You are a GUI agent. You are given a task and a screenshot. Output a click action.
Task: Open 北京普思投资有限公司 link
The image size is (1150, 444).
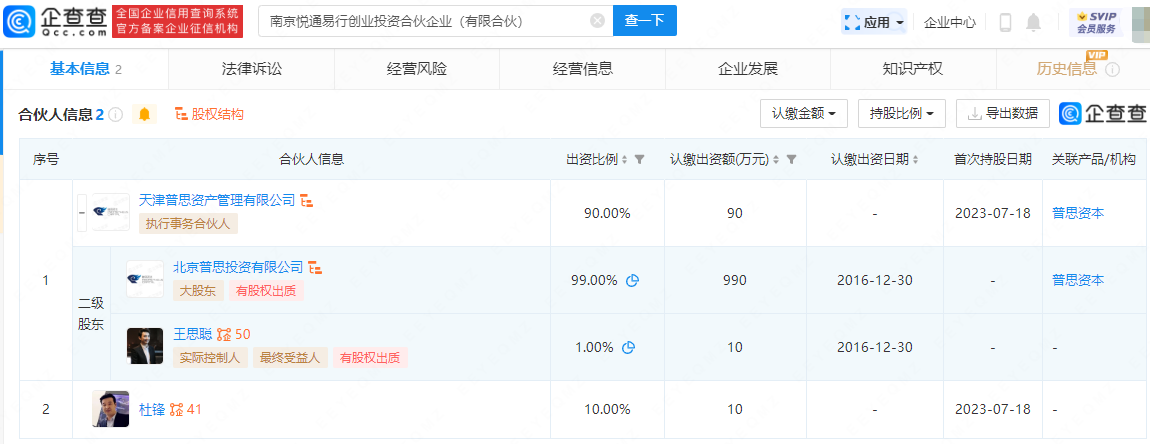pyautogui.click(x=238, y=267)
